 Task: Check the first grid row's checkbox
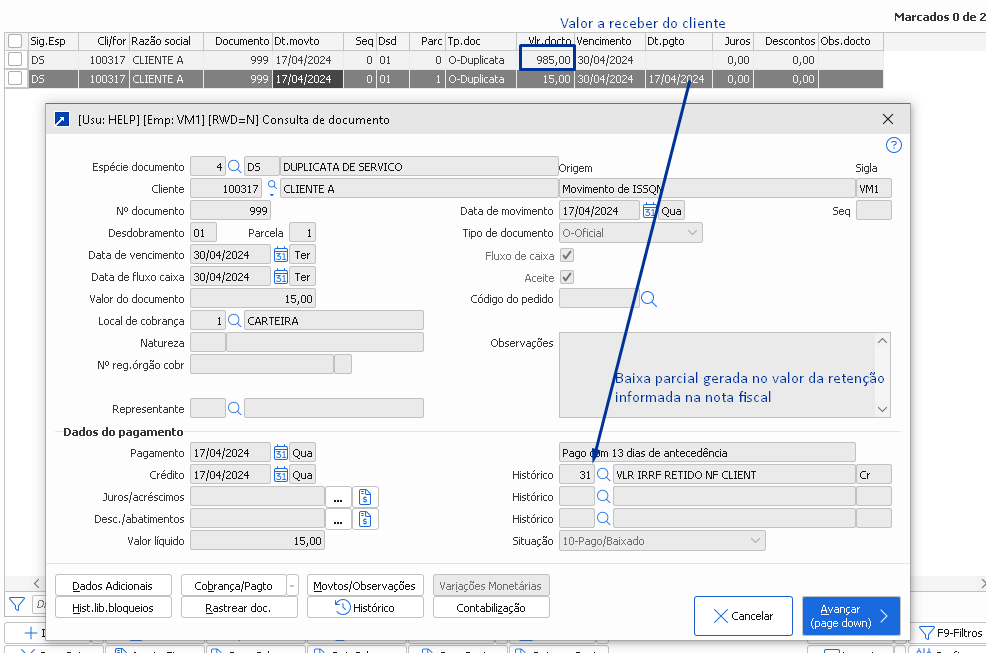(x=15, y=60)
